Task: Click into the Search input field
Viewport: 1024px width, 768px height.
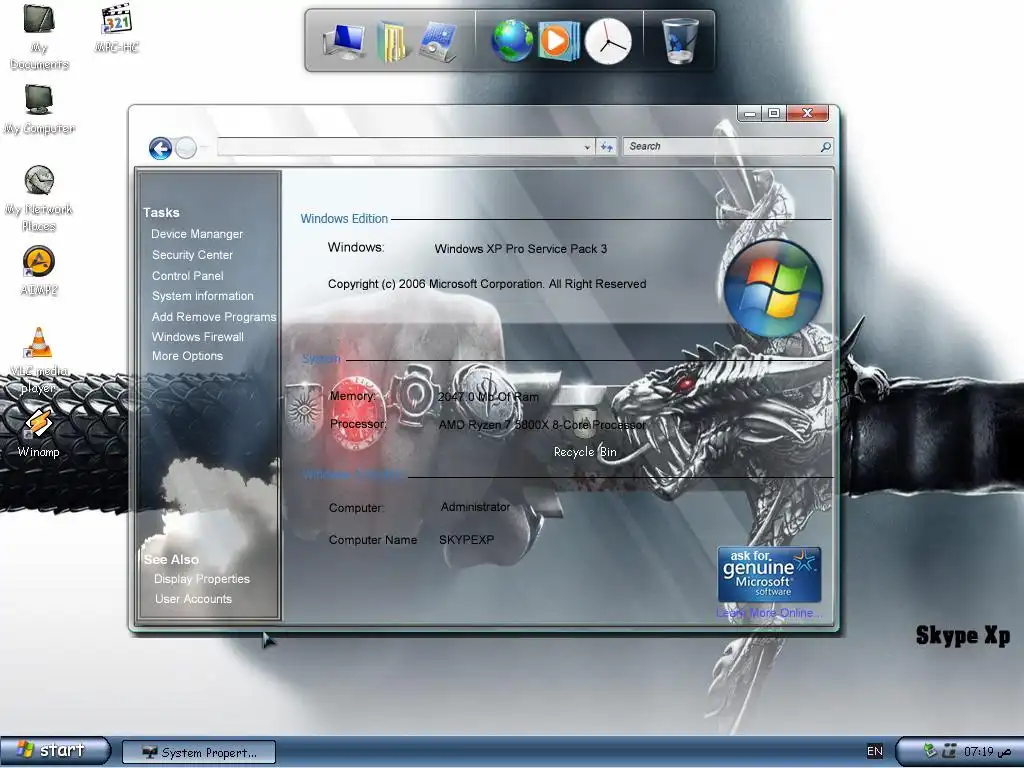Action: (x=722, y=146)
